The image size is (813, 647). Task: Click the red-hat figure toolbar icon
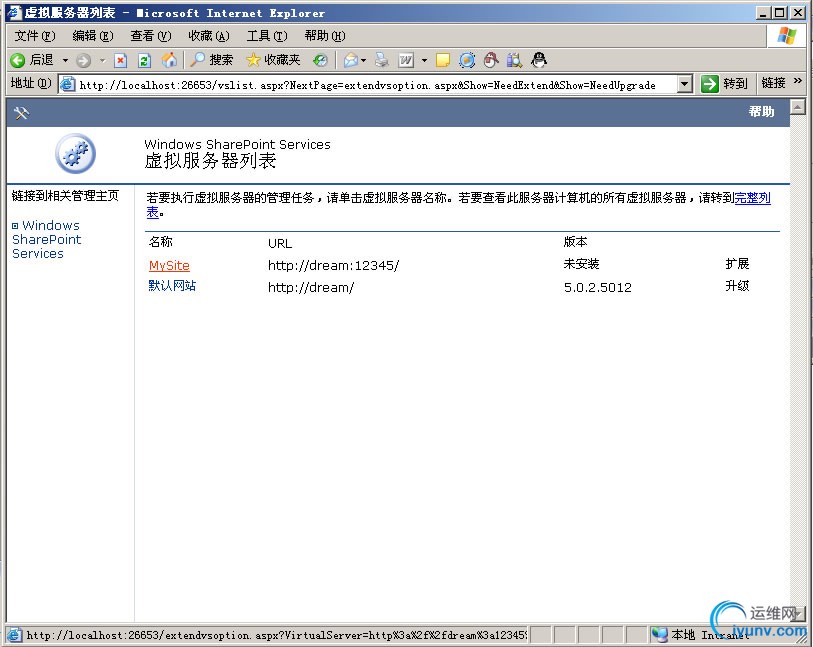pos(490,60)
